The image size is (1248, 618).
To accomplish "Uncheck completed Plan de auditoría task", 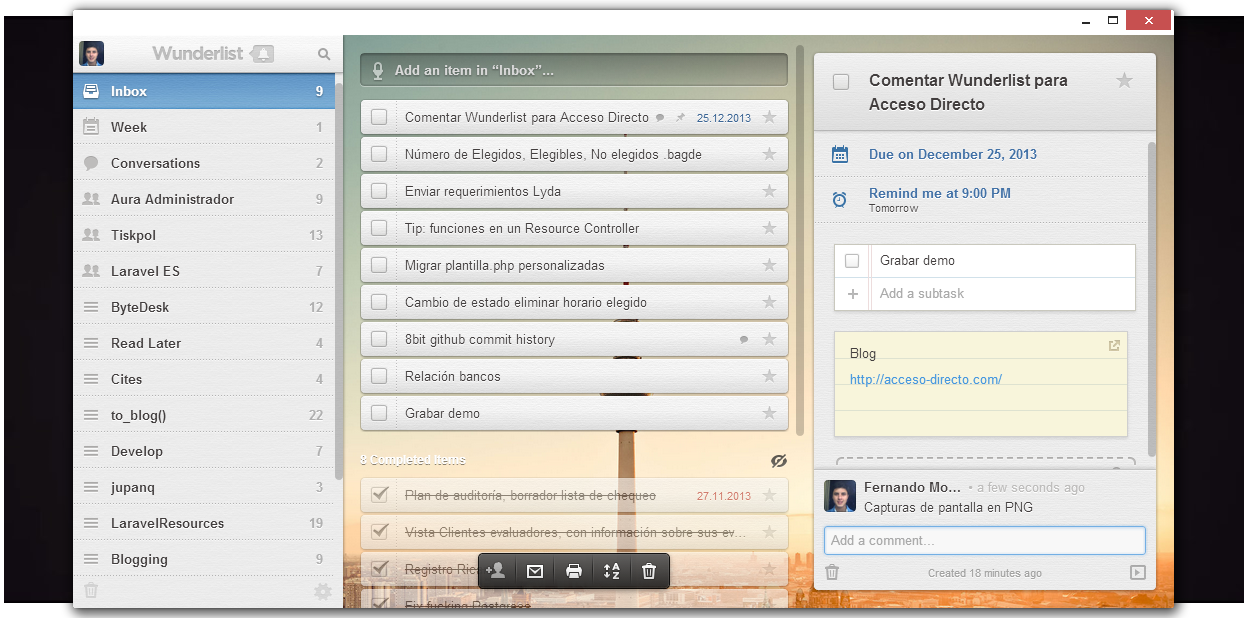I will 379,495.
